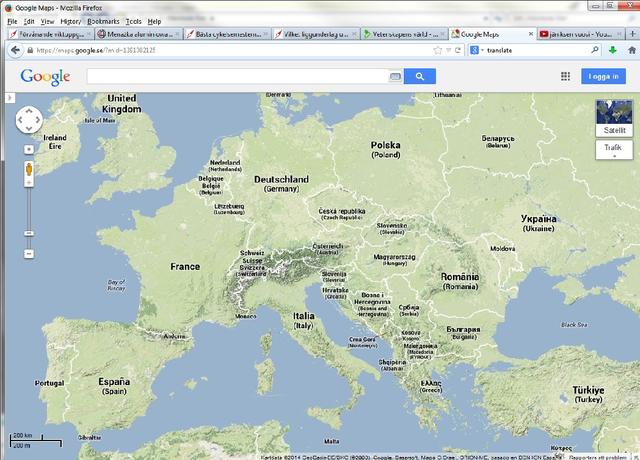Open the on-screen keyboard icon in Maps search
This screenshot has height=460, width=640.
click(x=395, y=76)
